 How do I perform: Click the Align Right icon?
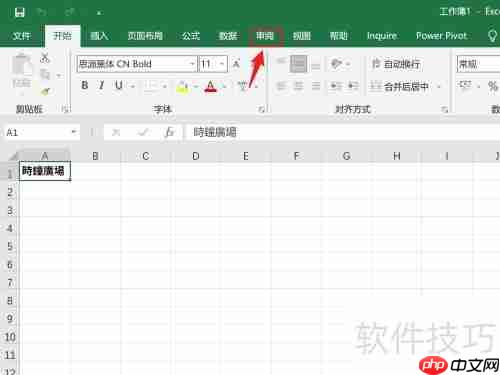point(316,86)
